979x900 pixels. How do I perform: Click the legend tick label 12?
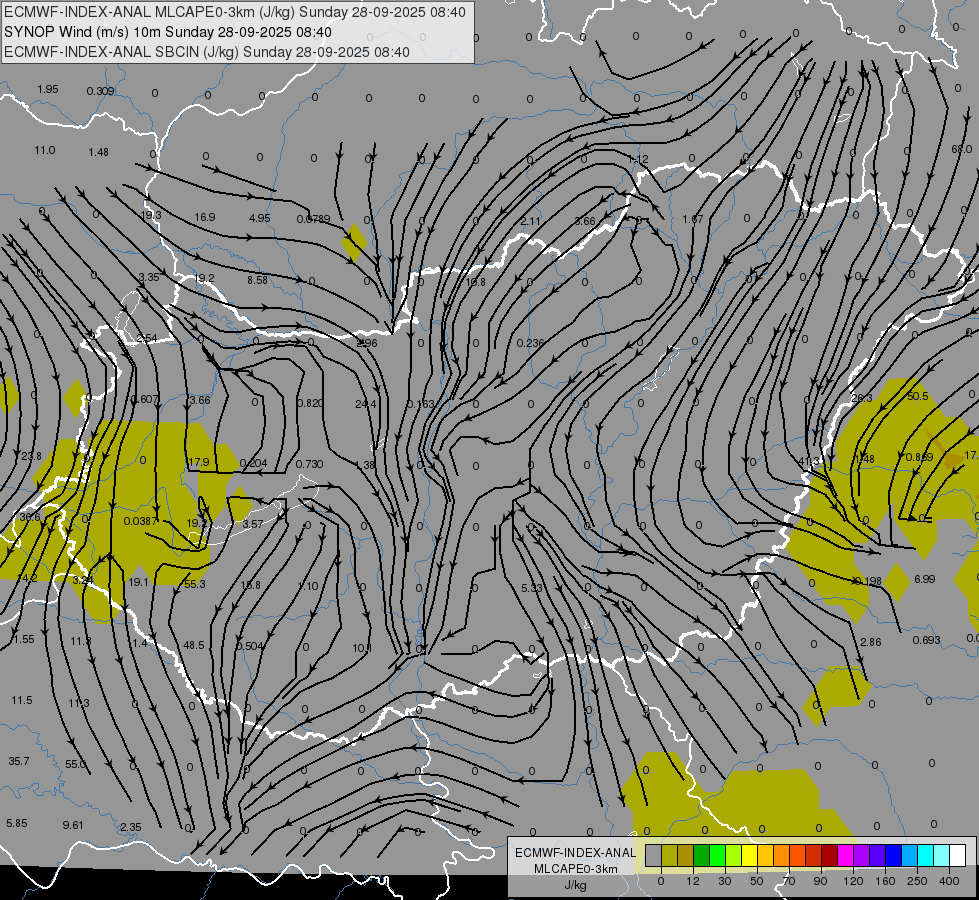point(693,881)
